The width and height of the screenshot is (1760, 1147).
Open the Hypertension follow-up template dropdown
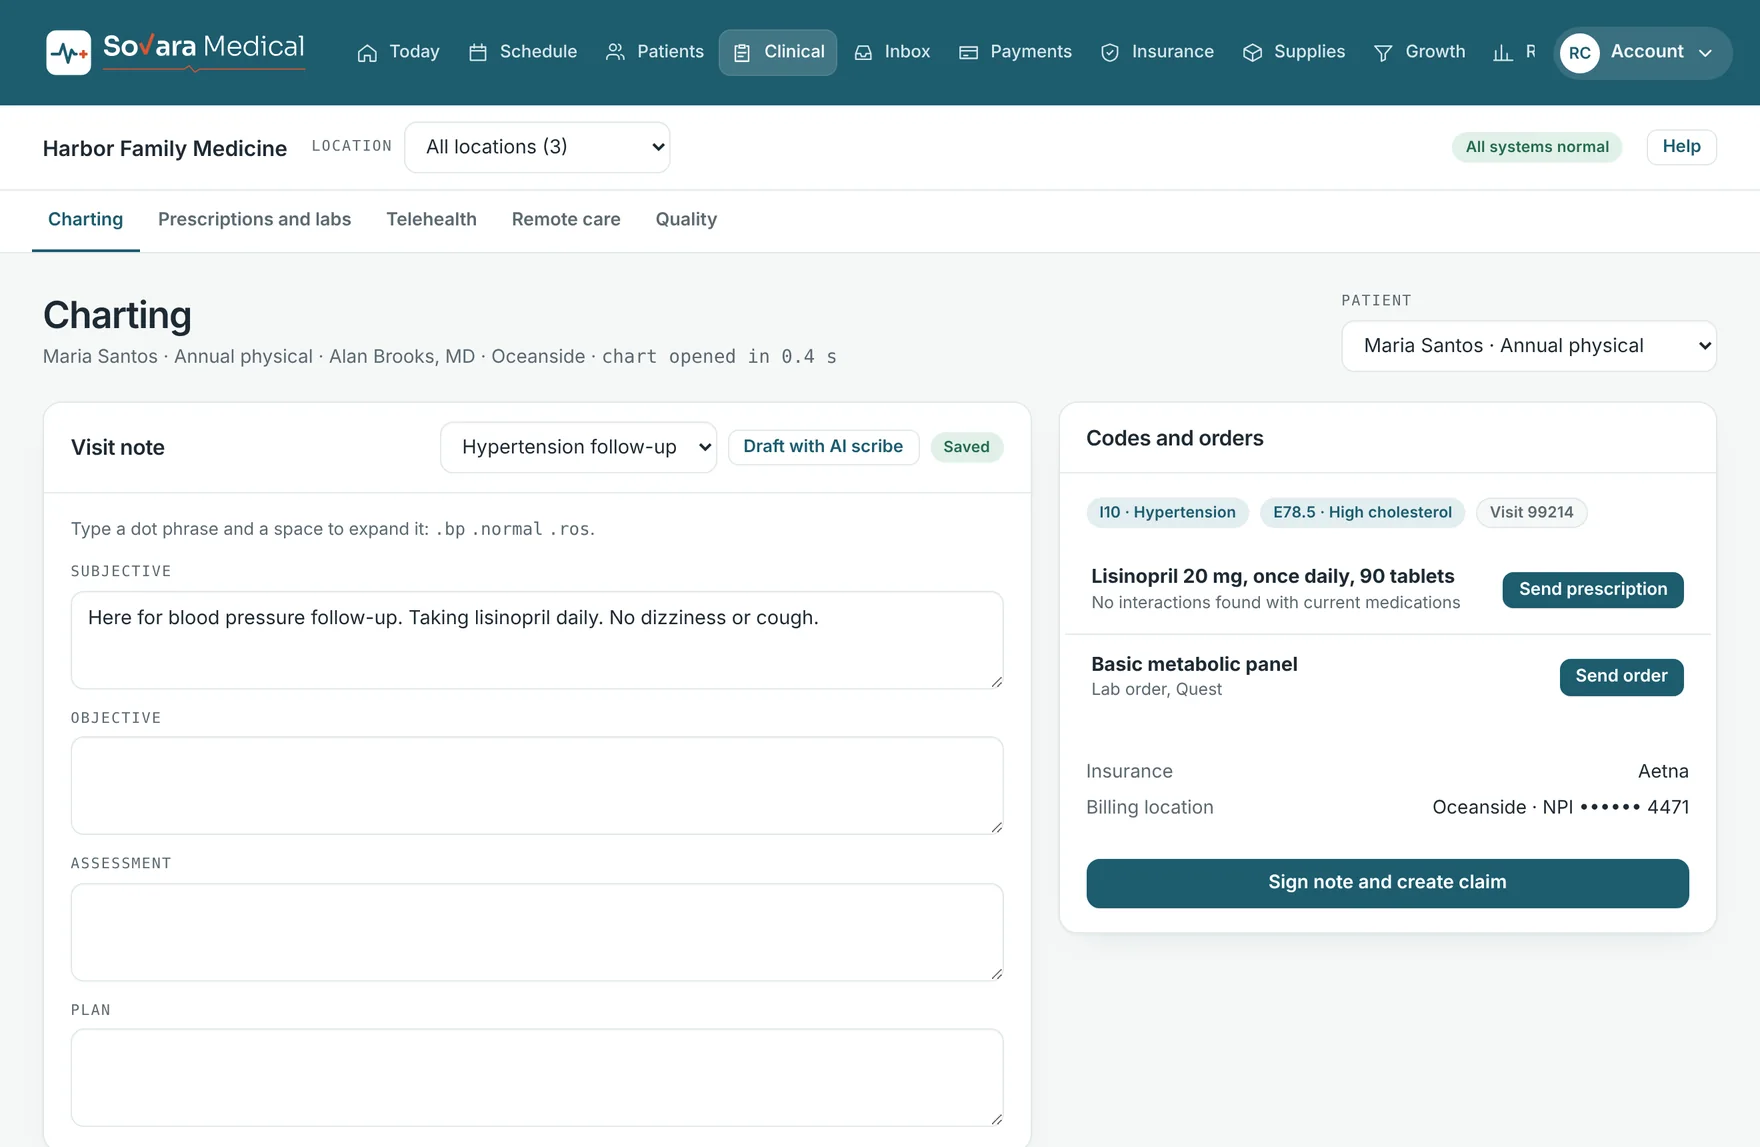tap(579, 447)
